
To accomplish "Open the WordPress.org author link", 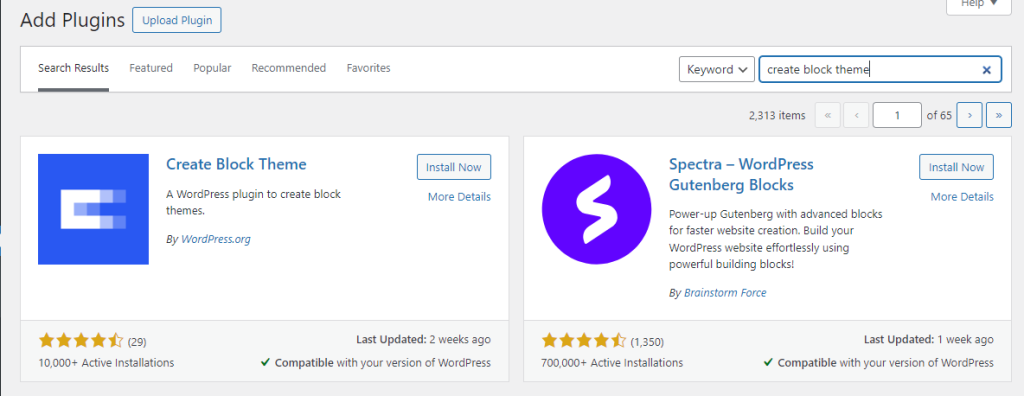I will pos(216,239).
